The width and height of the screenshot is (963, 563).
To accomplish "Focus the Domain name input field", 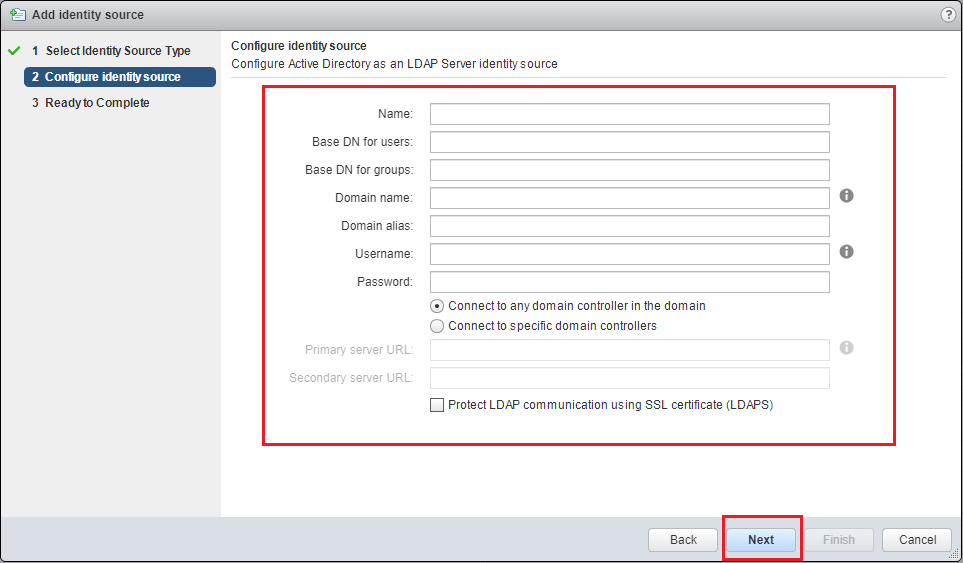I will [630, 198].
